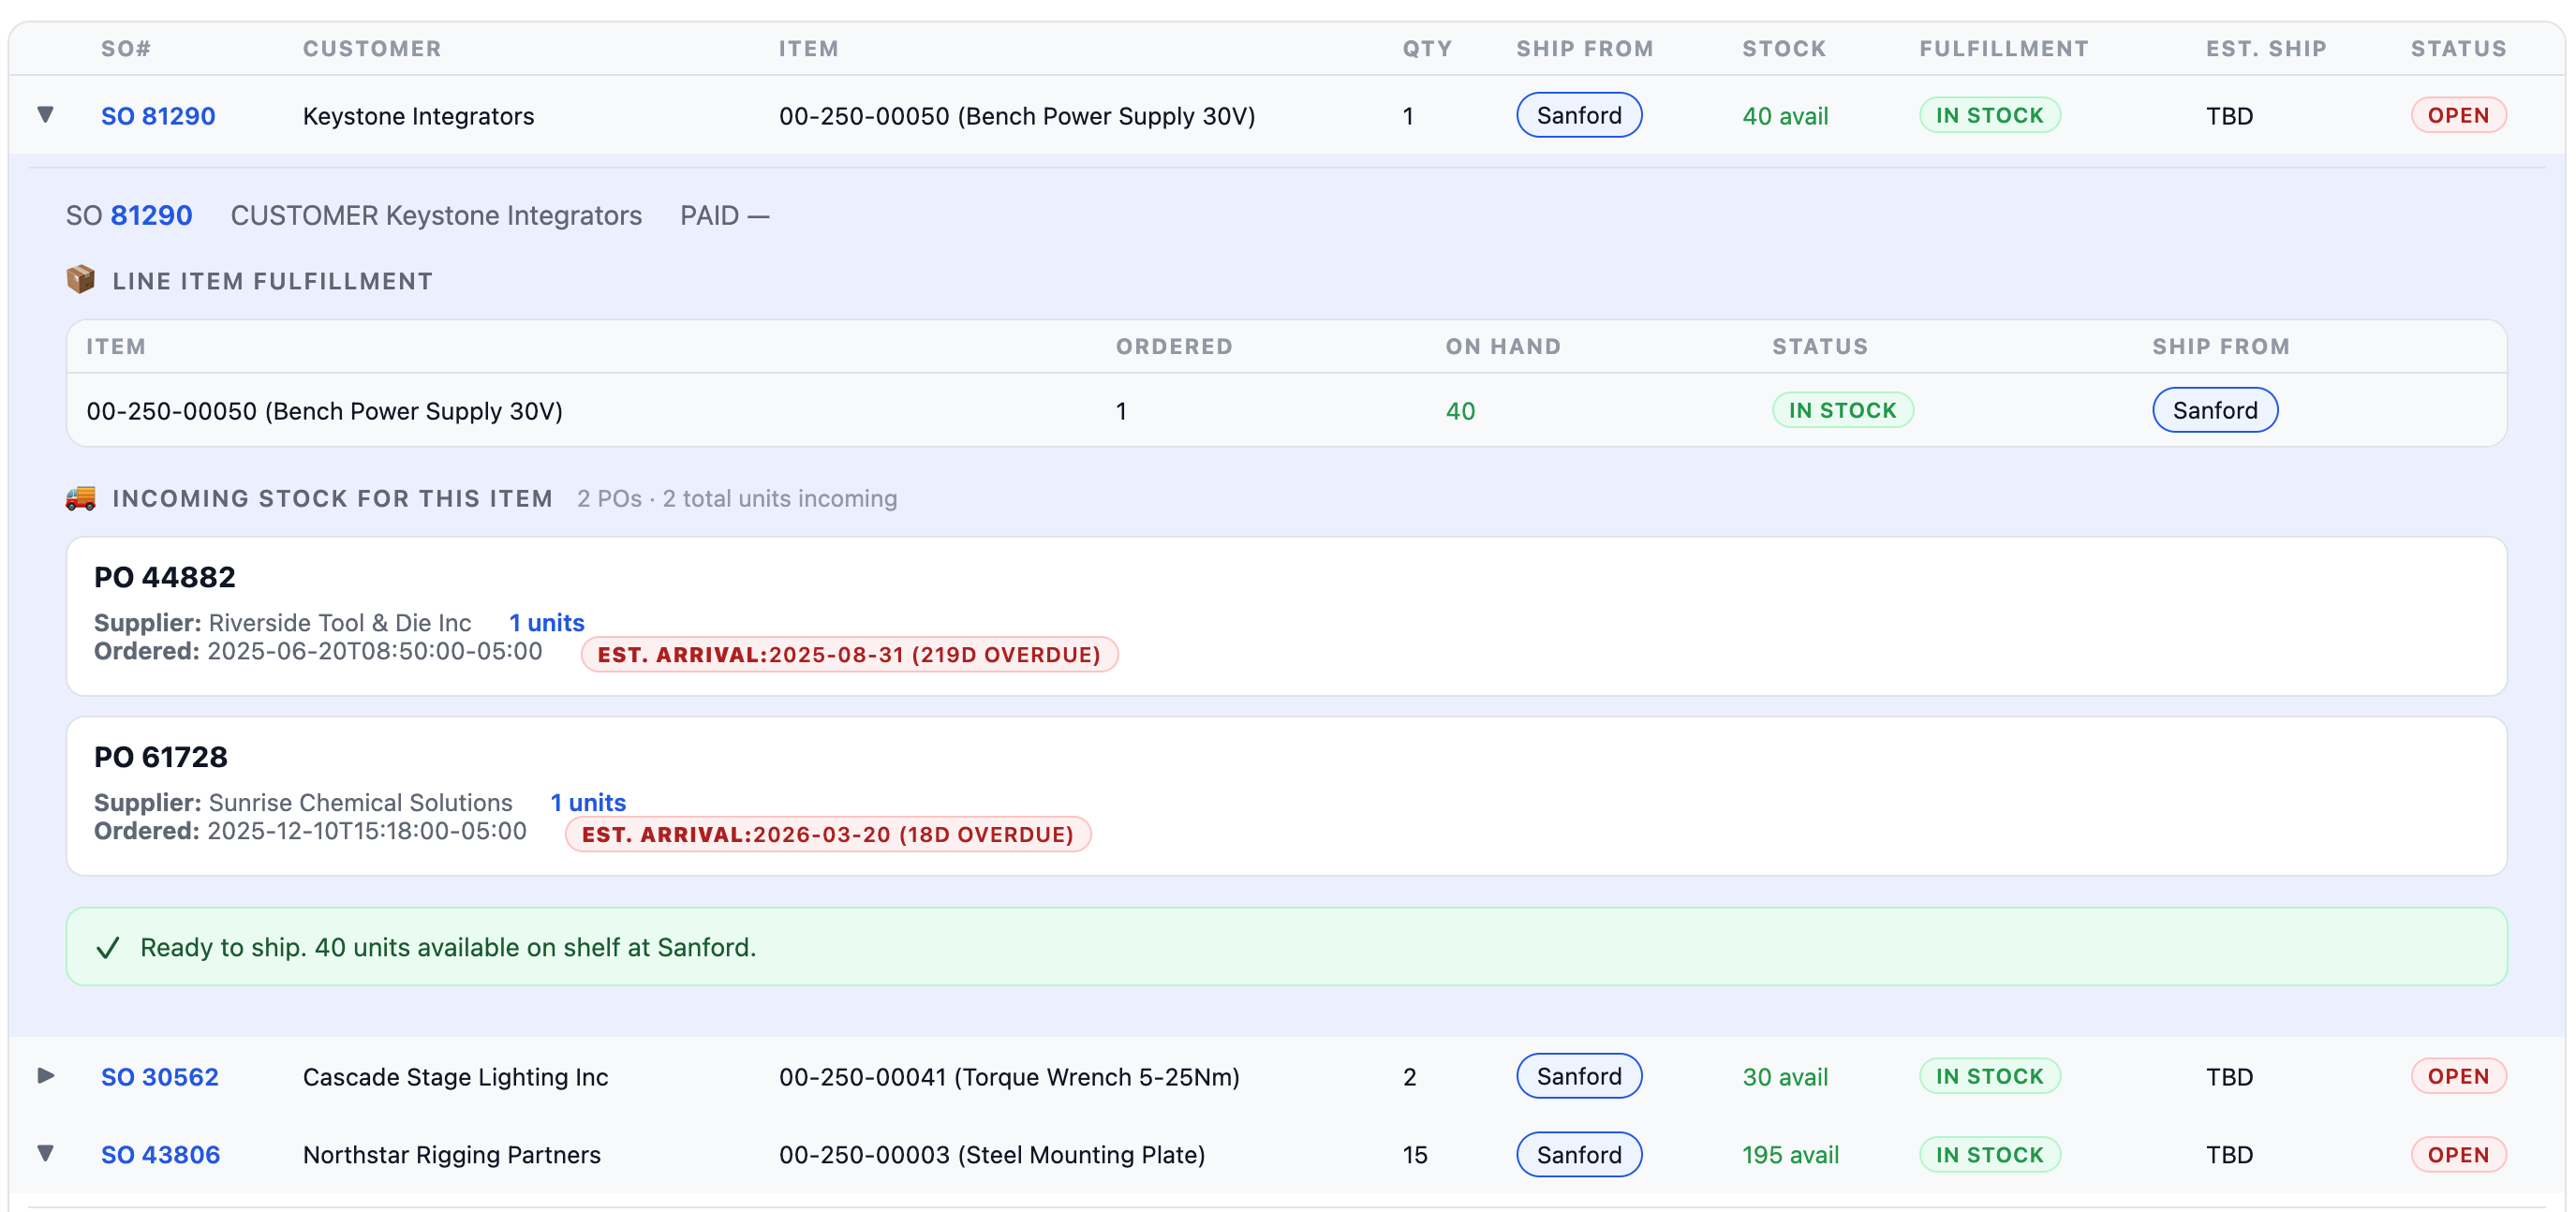Click '30 avail' stock value
Viewport: 2576px width, 1212px height.
(1785, 1077)
